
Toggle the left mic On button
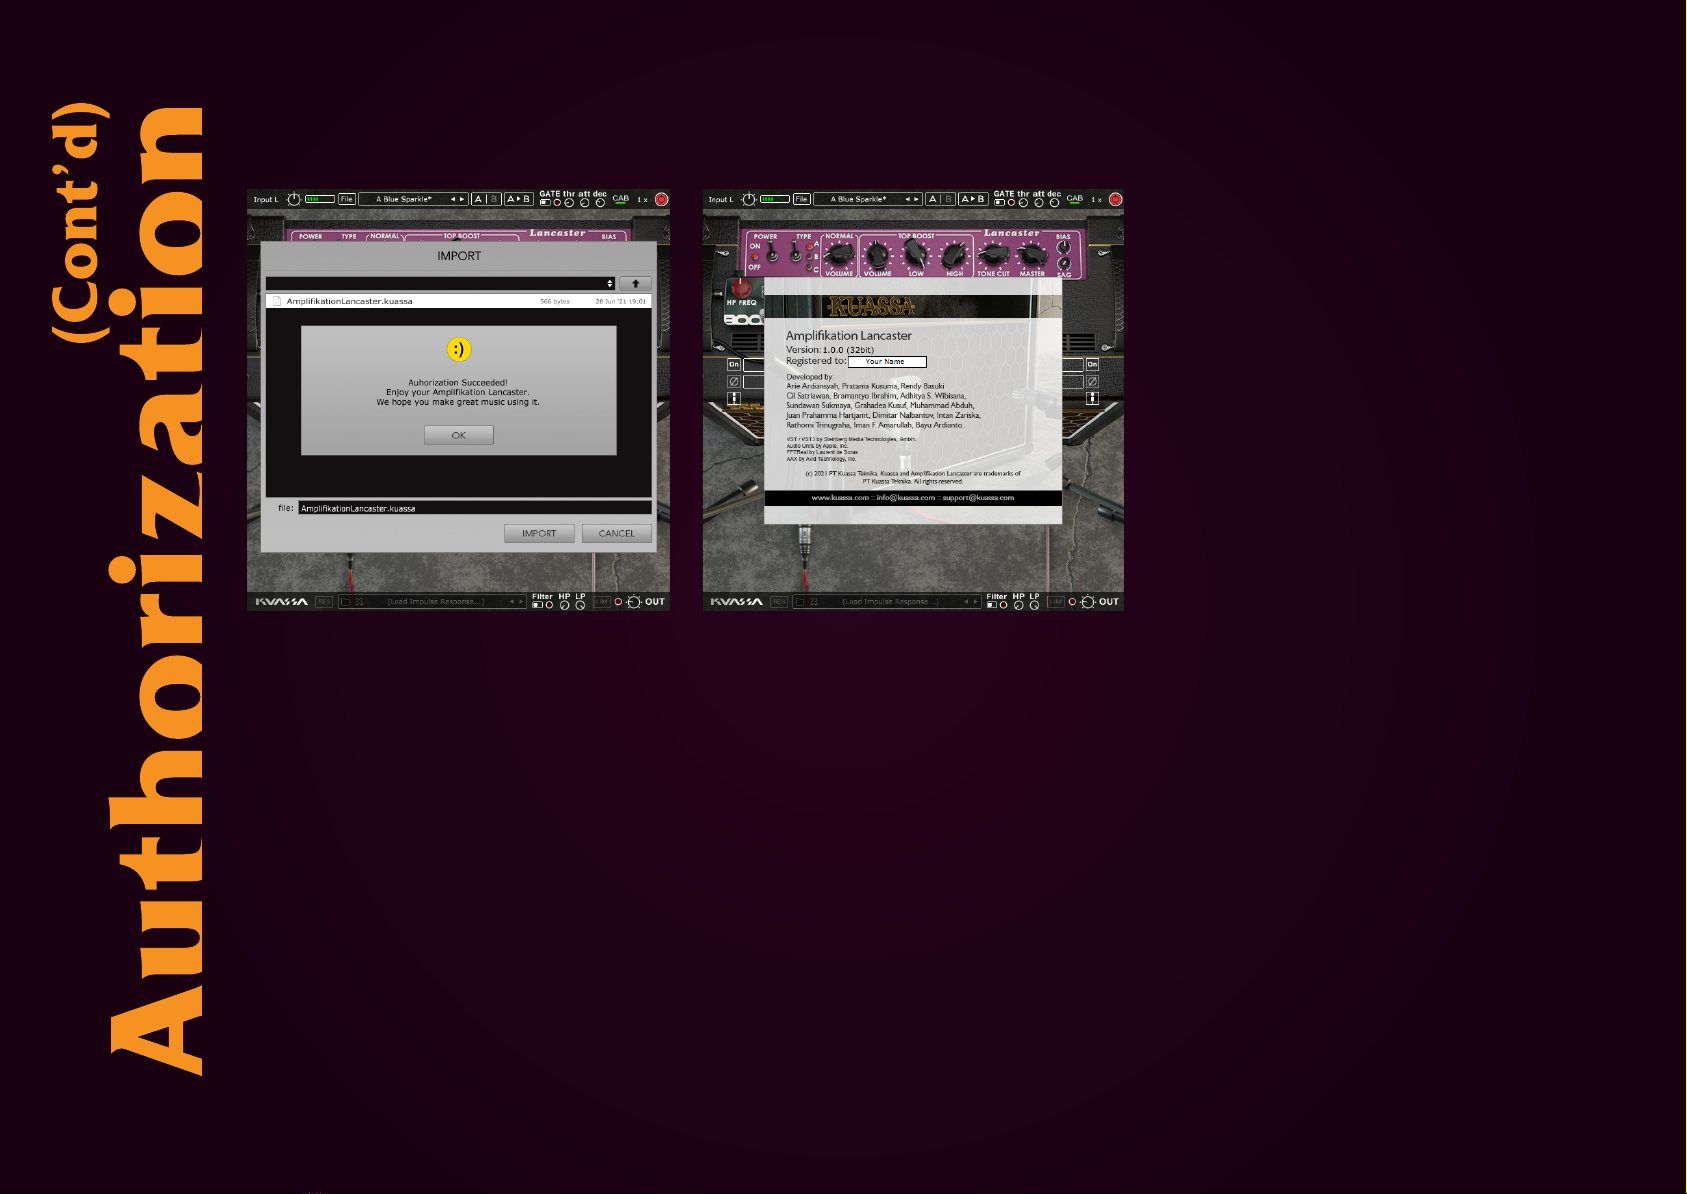[734, 365]
